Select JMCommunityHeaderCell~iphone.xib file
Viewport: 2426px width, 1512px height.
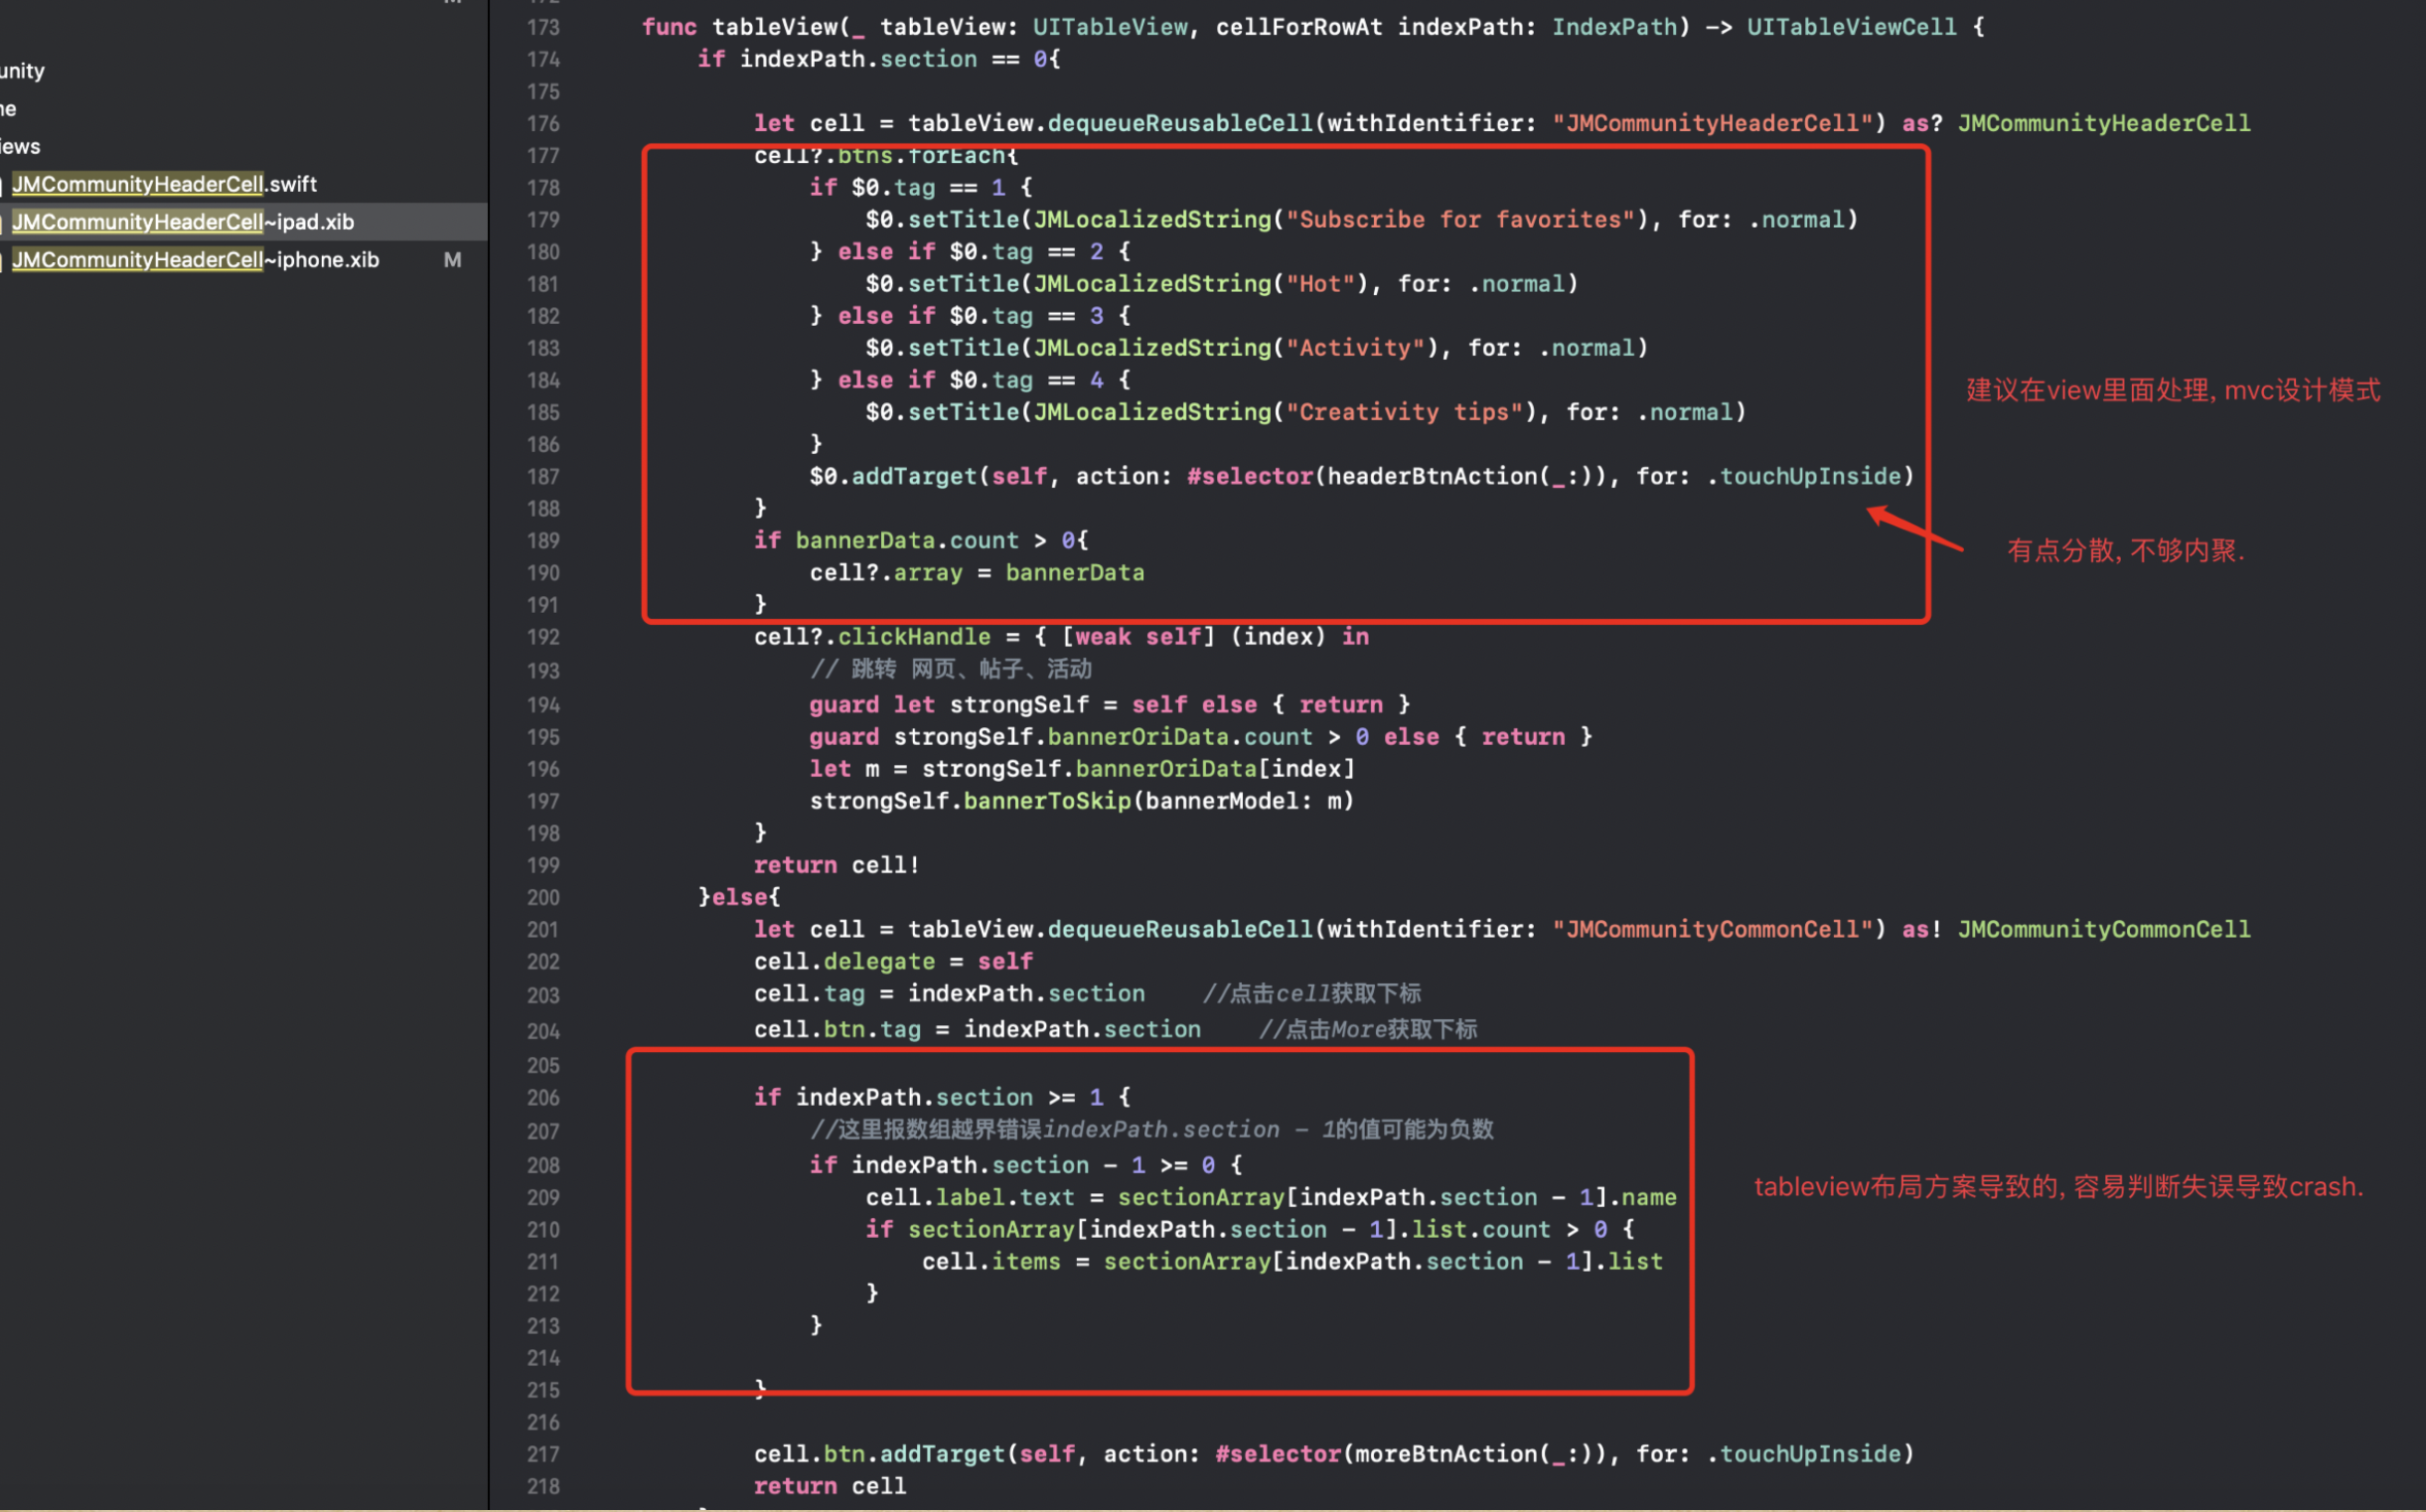195,260
